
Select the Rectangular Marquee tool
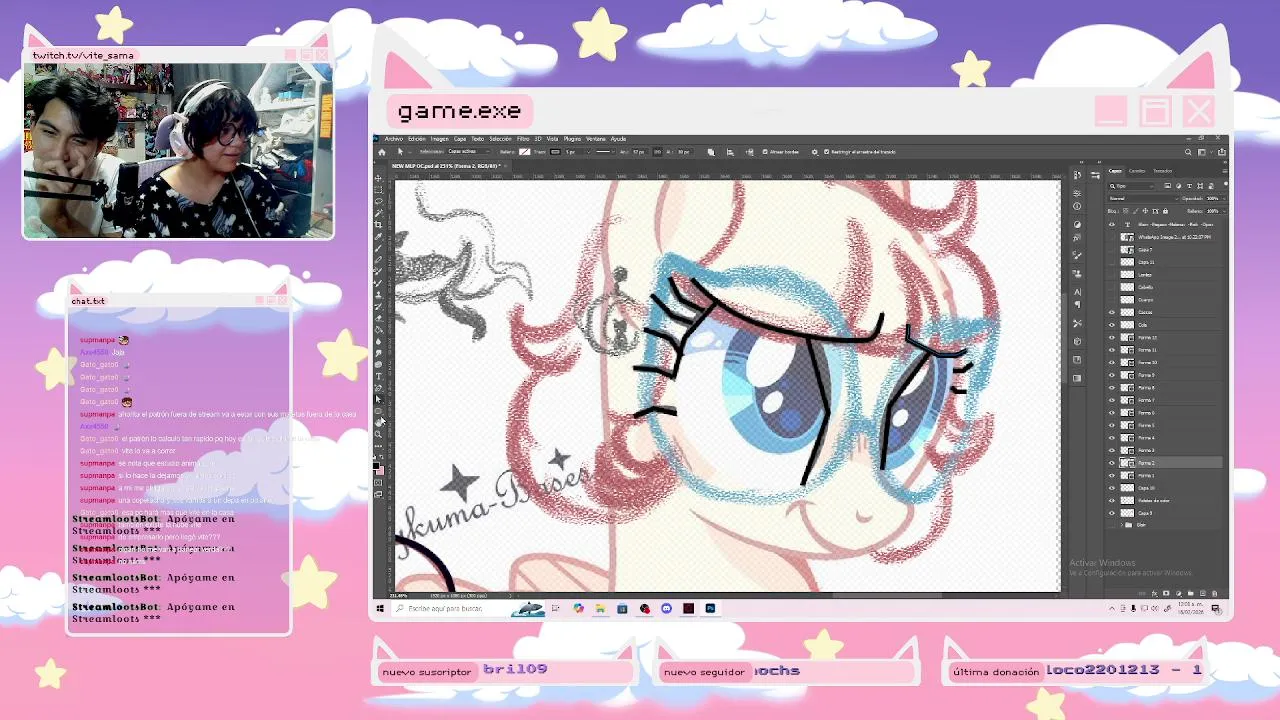pyautogui.click(x=378, y=190)
